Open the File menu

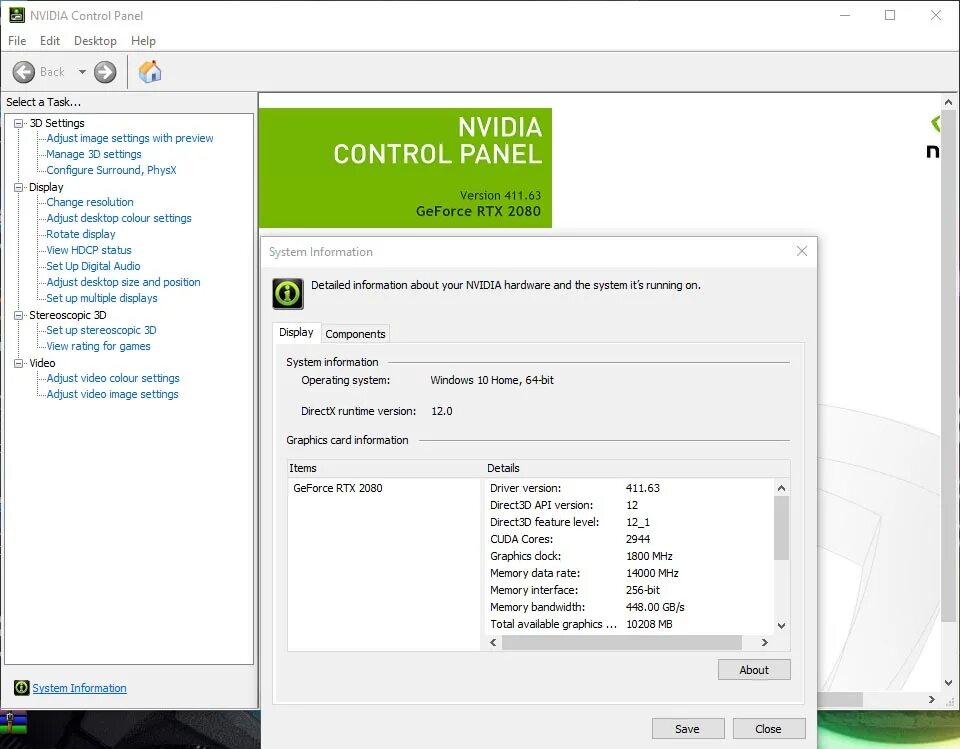[17, 40]
